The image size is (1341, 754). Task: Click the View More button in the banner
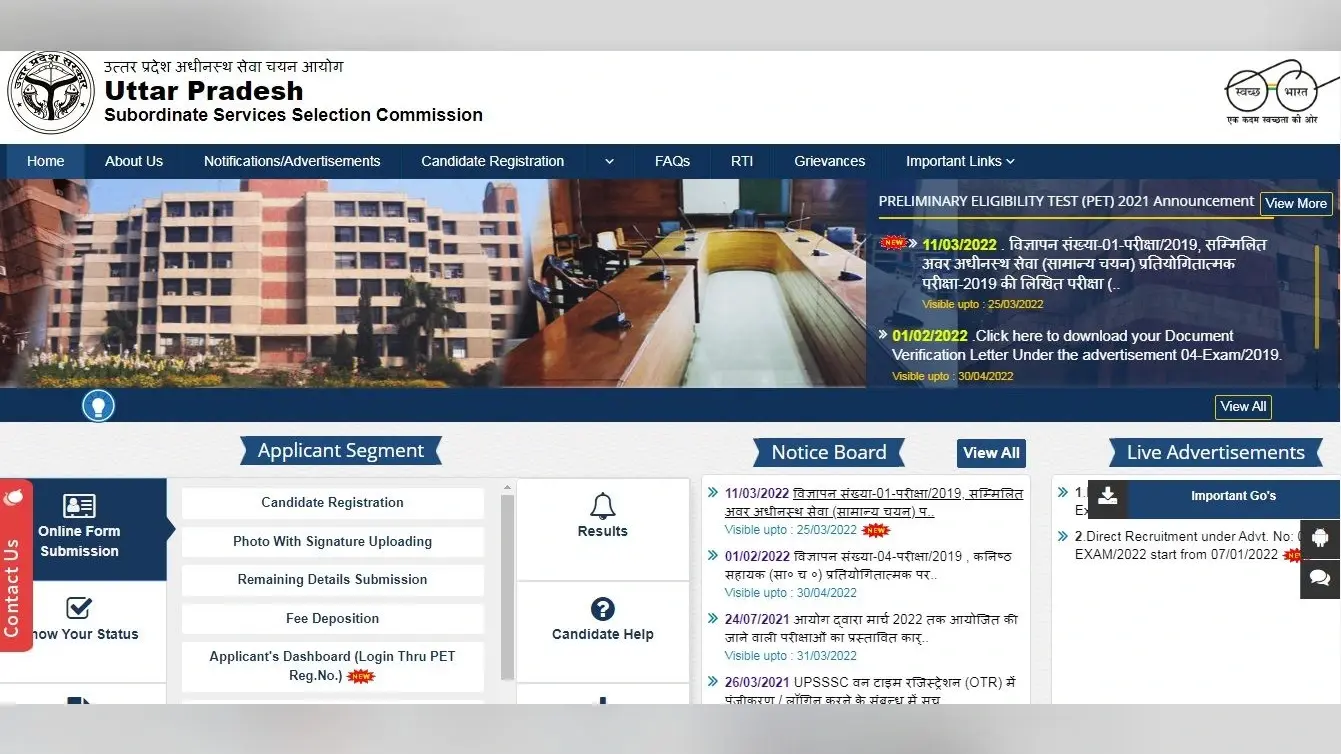(x=1296, y=203)
